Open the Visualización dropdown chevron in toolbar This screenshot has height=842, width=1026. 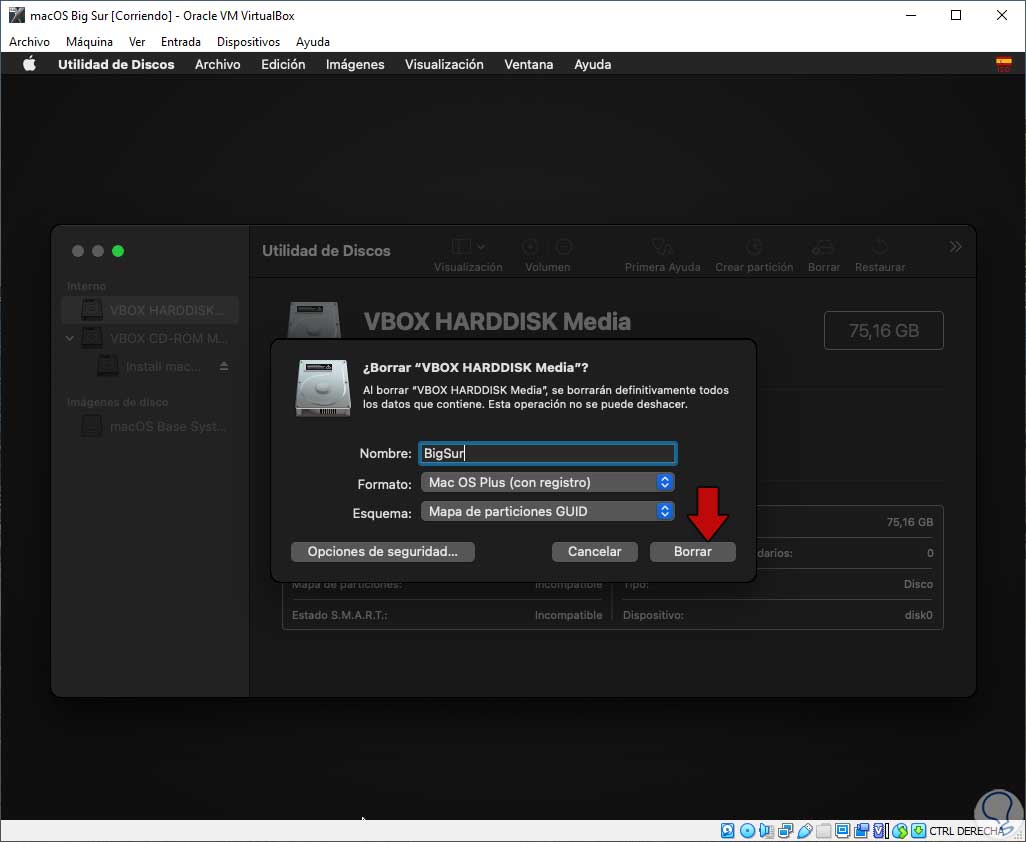tap(481, 247)
